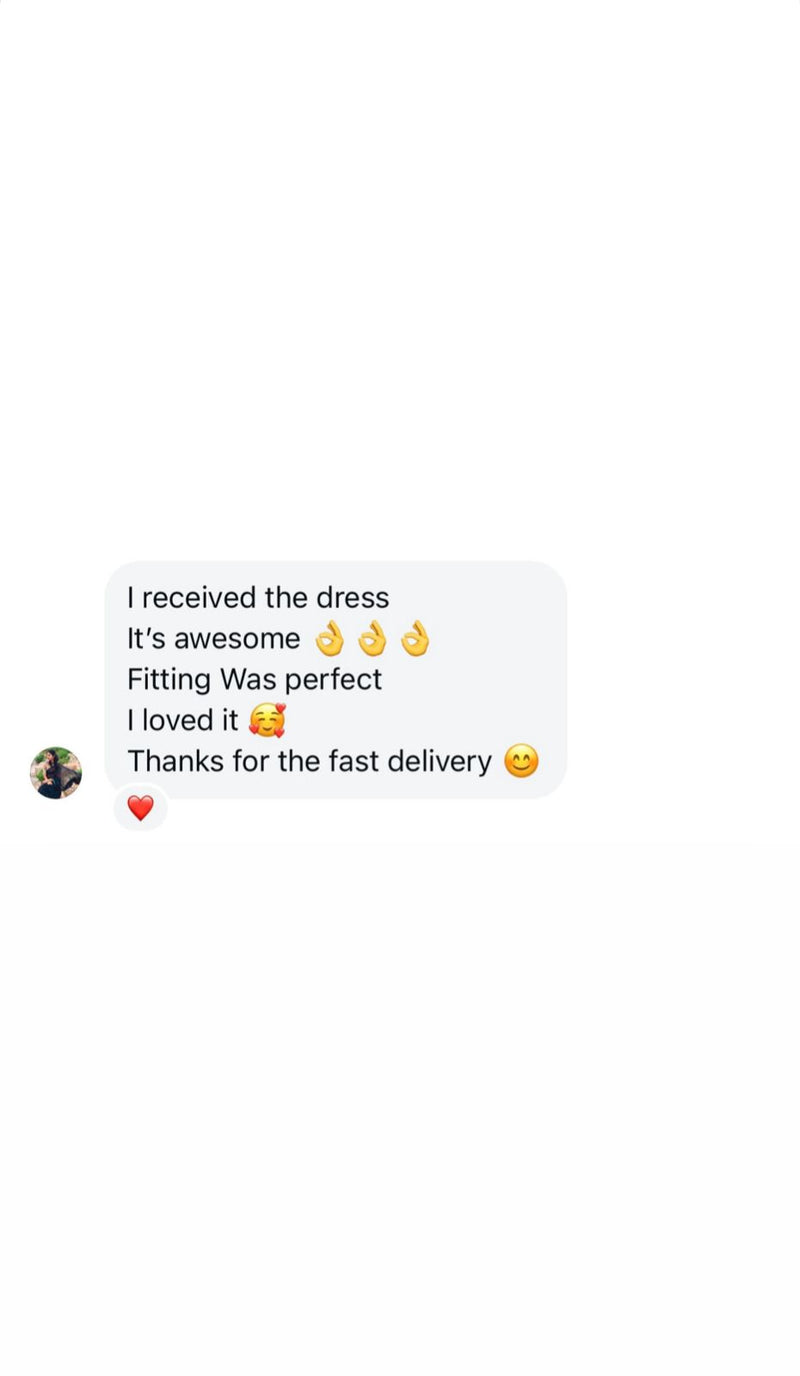Image resolution: width=800 pixels, height=1376 pixels.
Task: Click the middle OK hand emoji
Action: point(372,638)
